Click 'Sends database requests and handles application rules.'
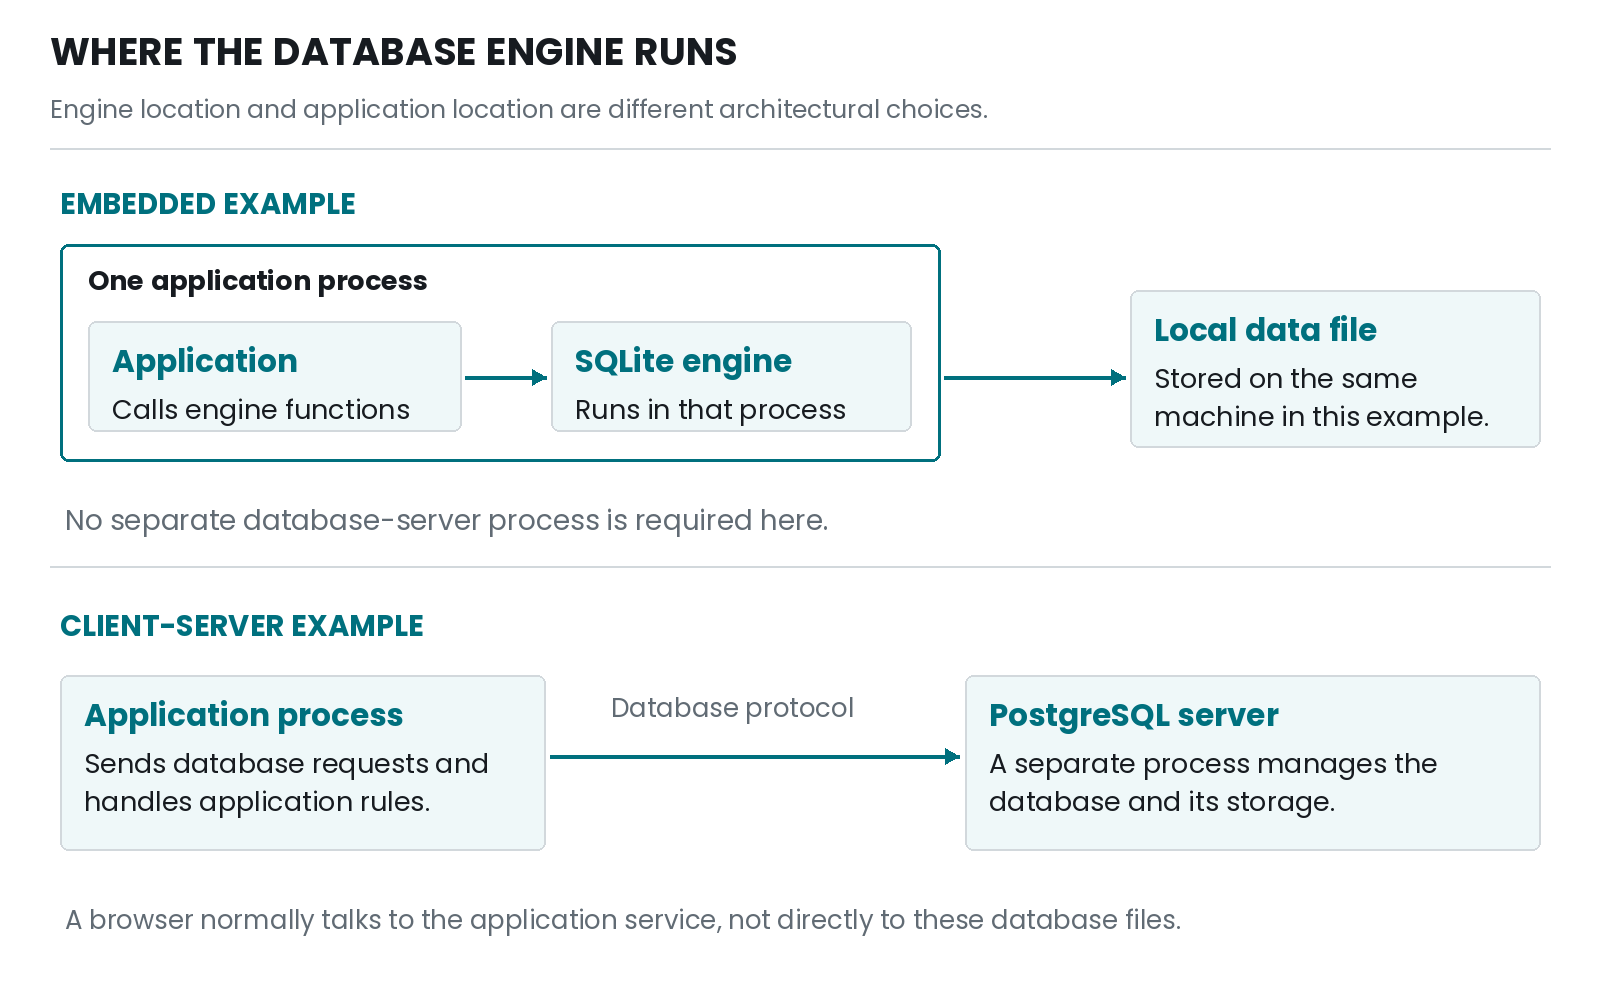 [x=286, y=782]
